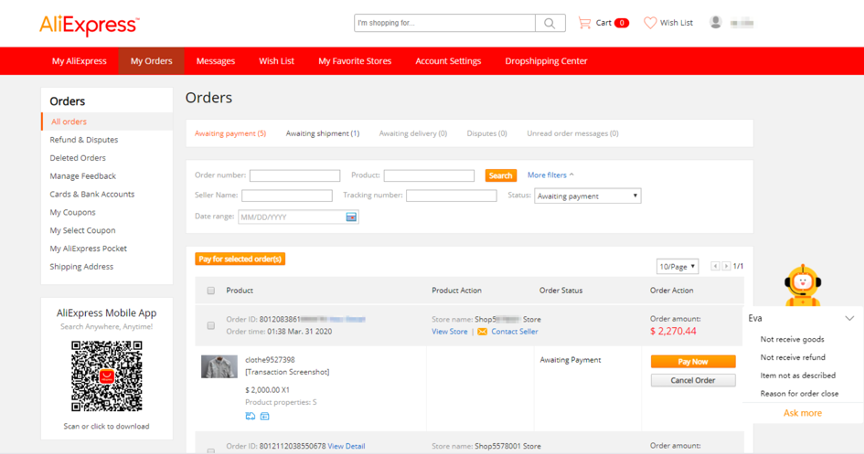
Task: Focus the Product filter input field
Action: [429, 176]
